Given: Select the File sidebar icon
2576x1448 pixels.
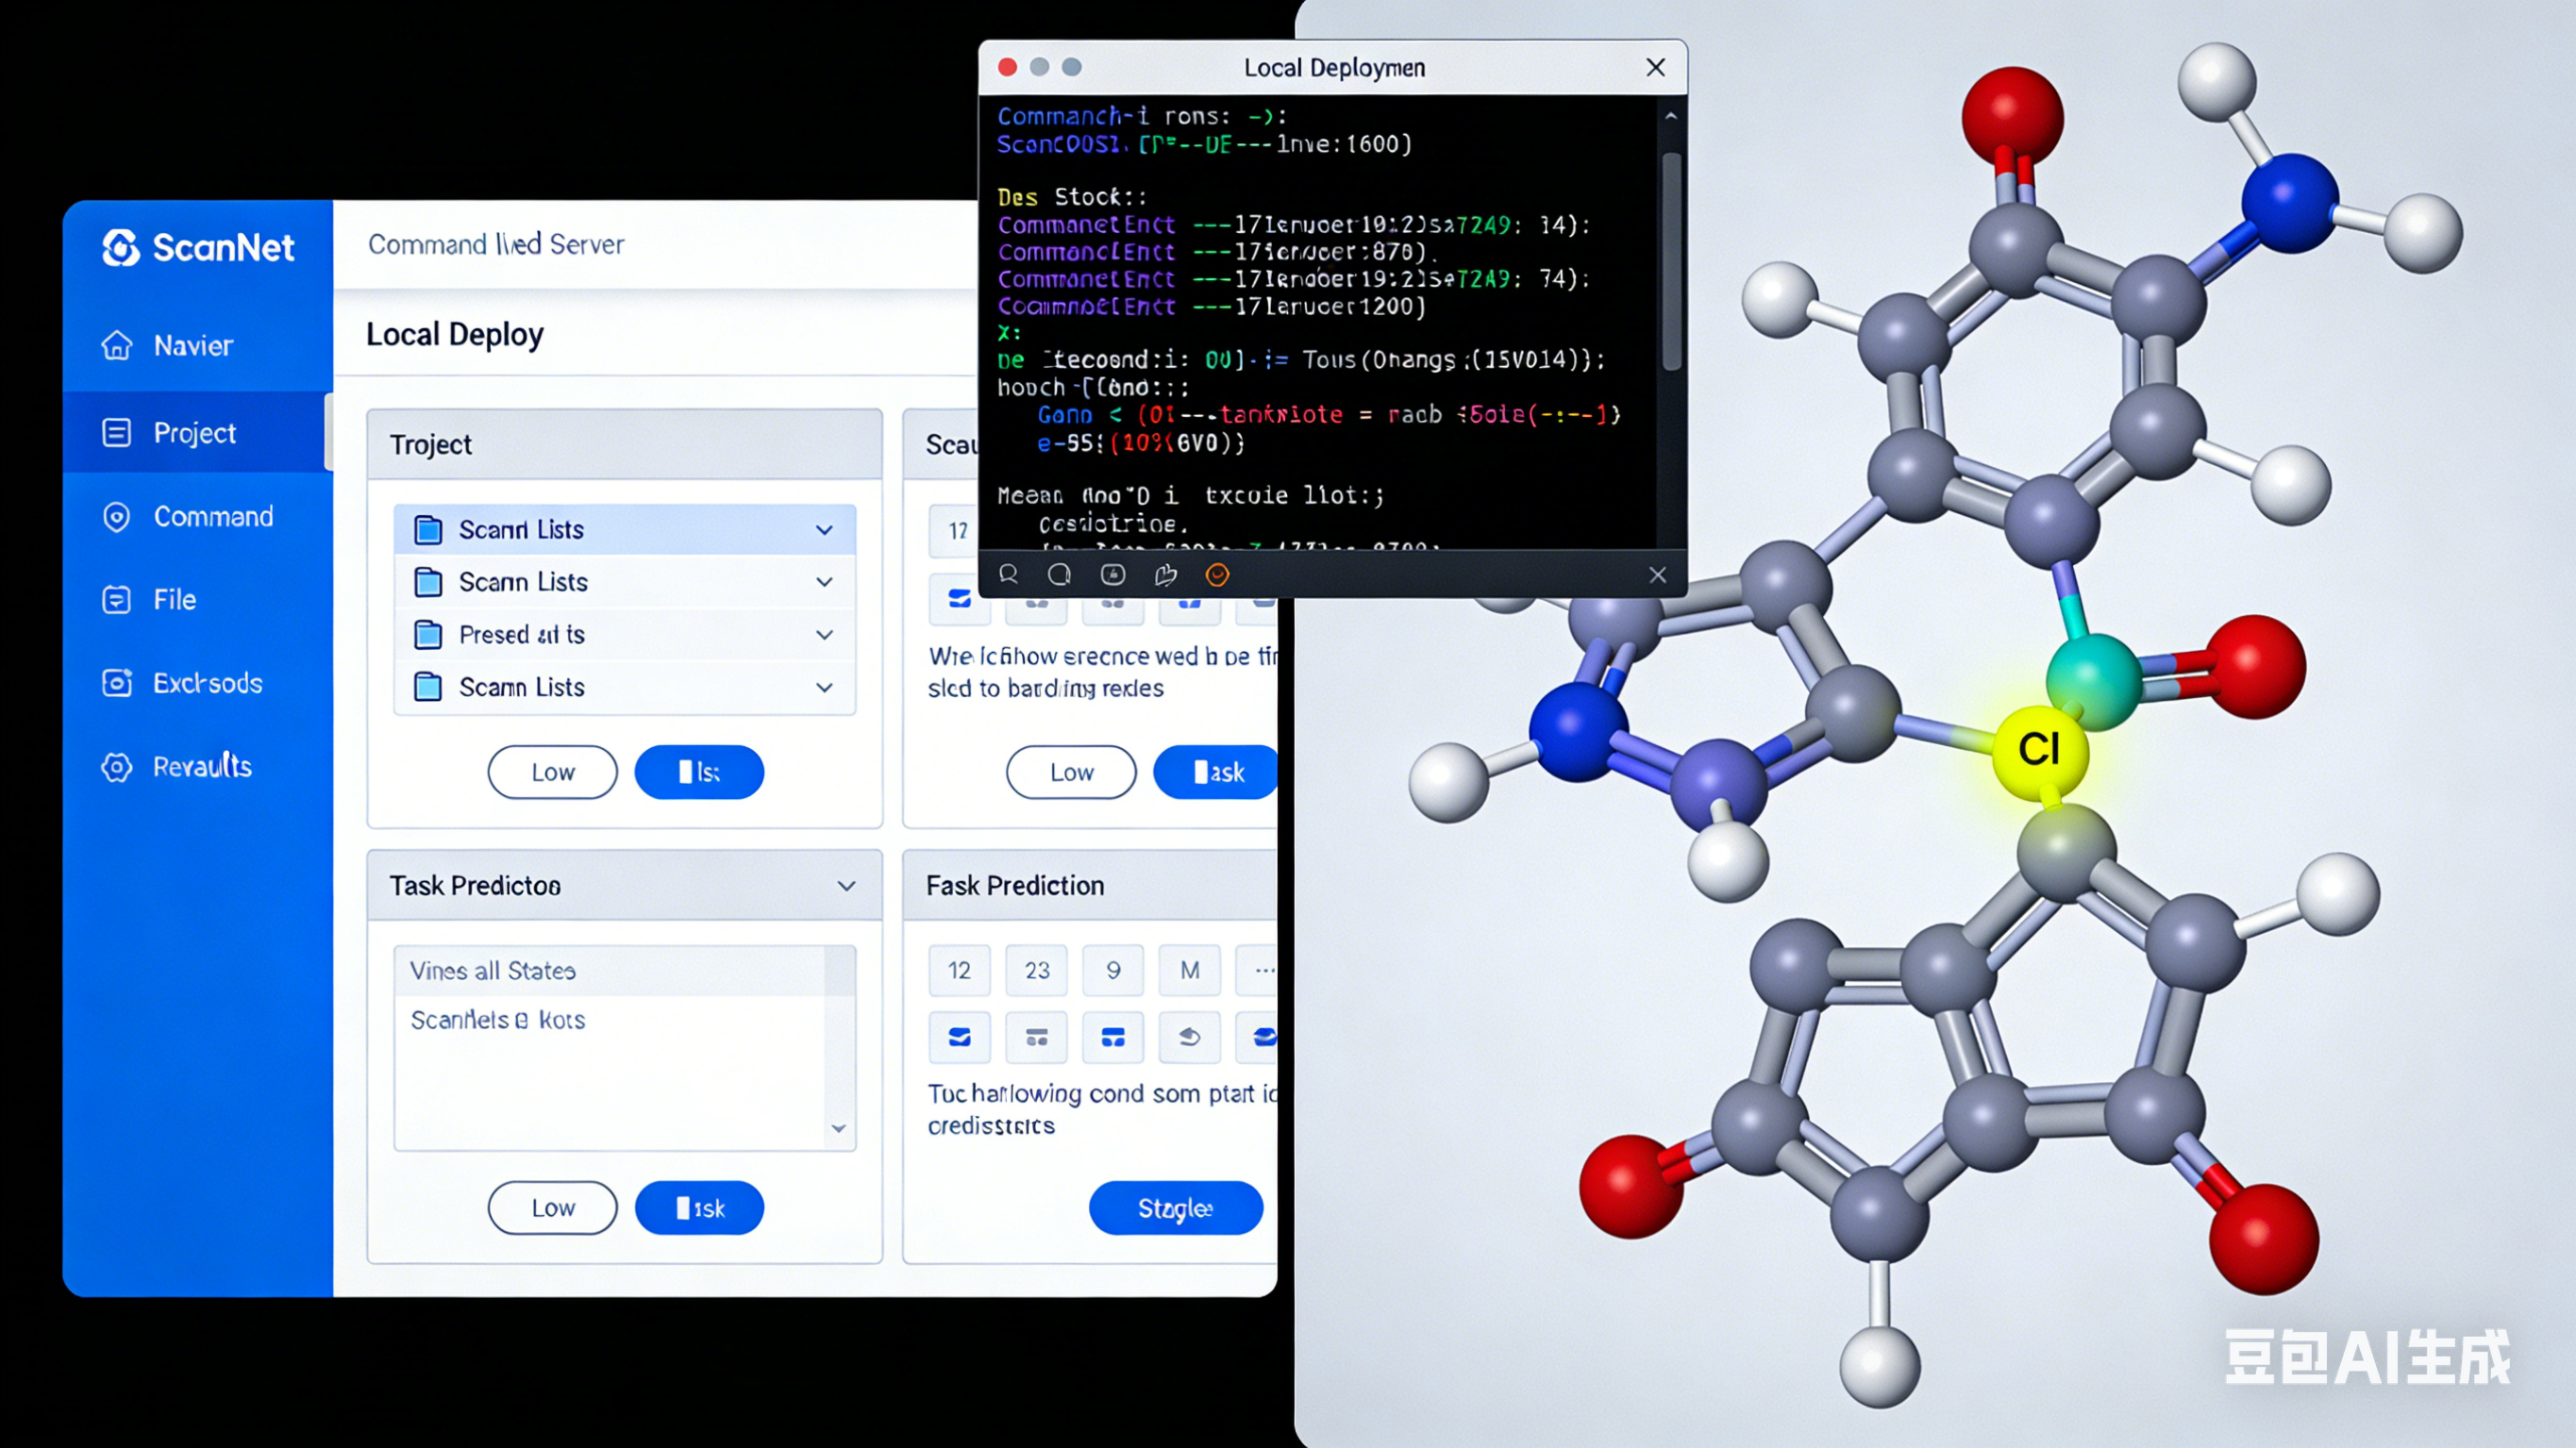Looking at the screenshot, I should pos(117,599).
